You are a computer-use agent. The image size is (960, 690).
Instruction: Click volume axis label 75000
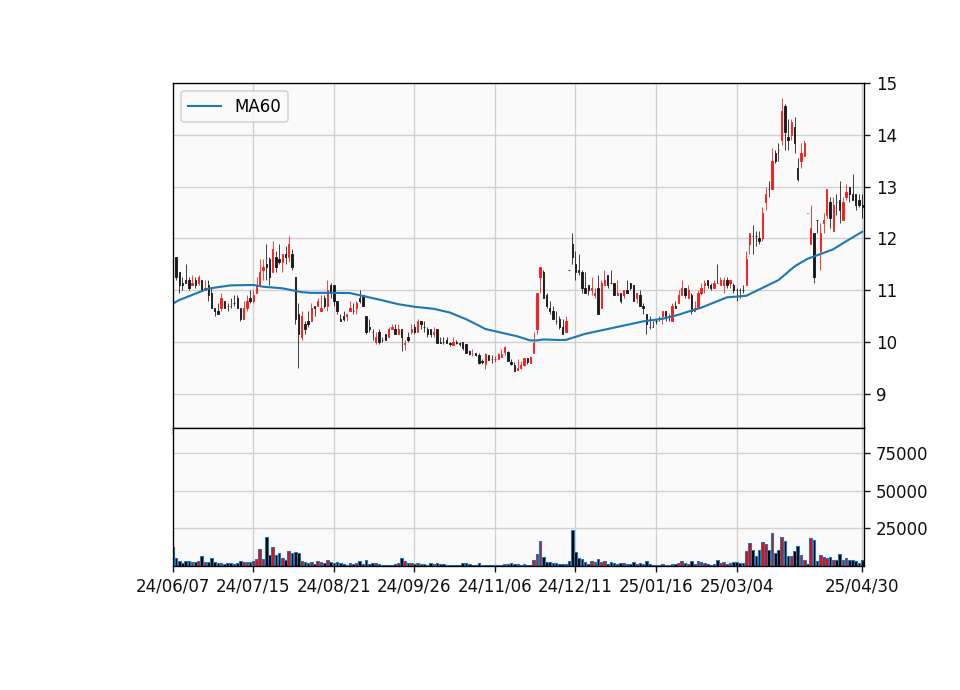pyautogui.click(x=902, y=454)
